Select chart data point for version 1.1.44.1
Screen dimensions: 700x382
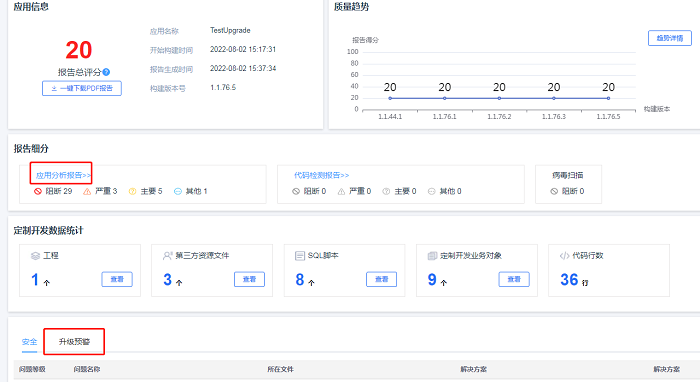point(390,98)
